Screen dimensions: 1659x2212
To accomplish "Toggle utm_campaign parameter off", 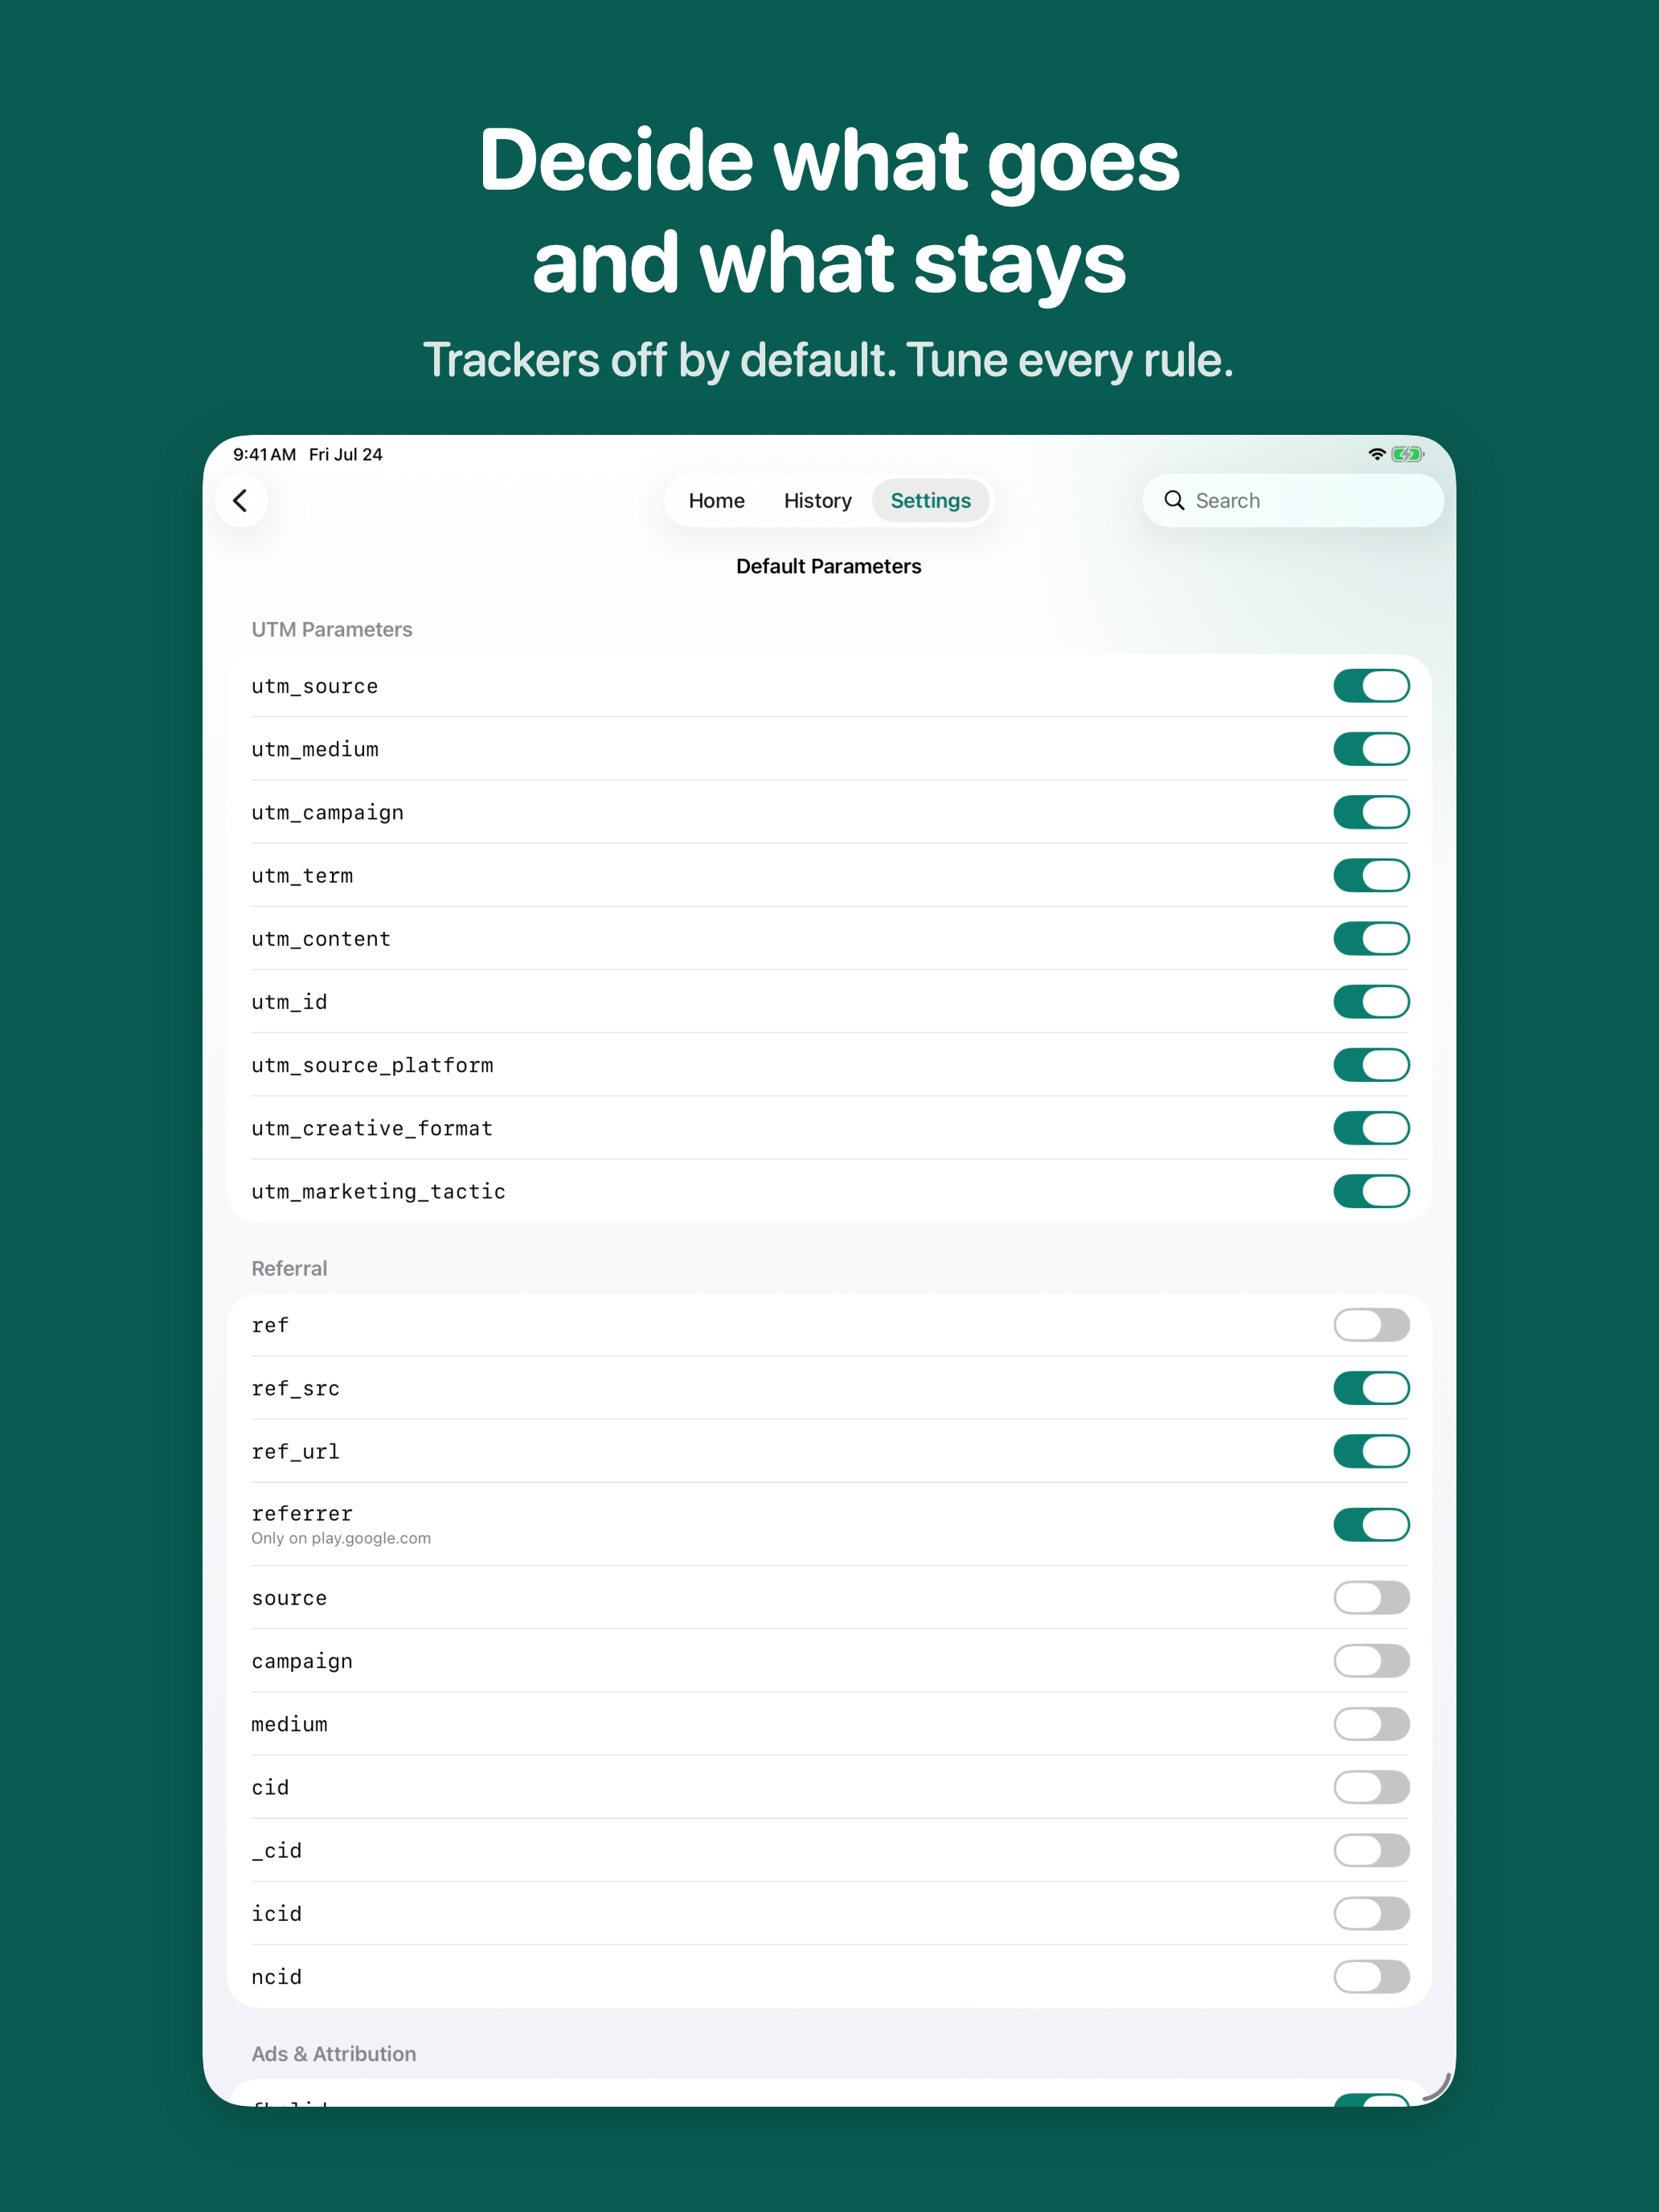I will [1371, 812].
